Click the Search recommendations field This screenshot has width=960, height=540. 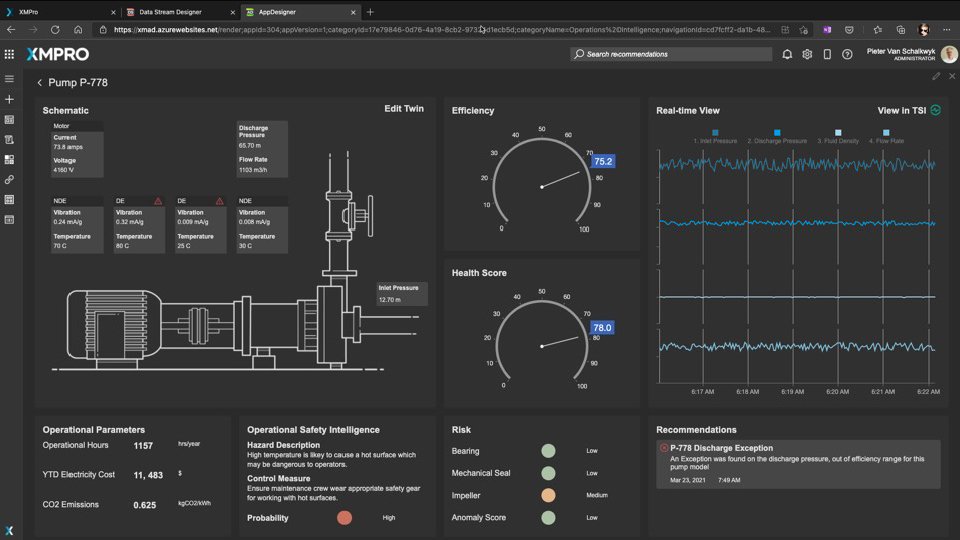[x=672, y=54]
